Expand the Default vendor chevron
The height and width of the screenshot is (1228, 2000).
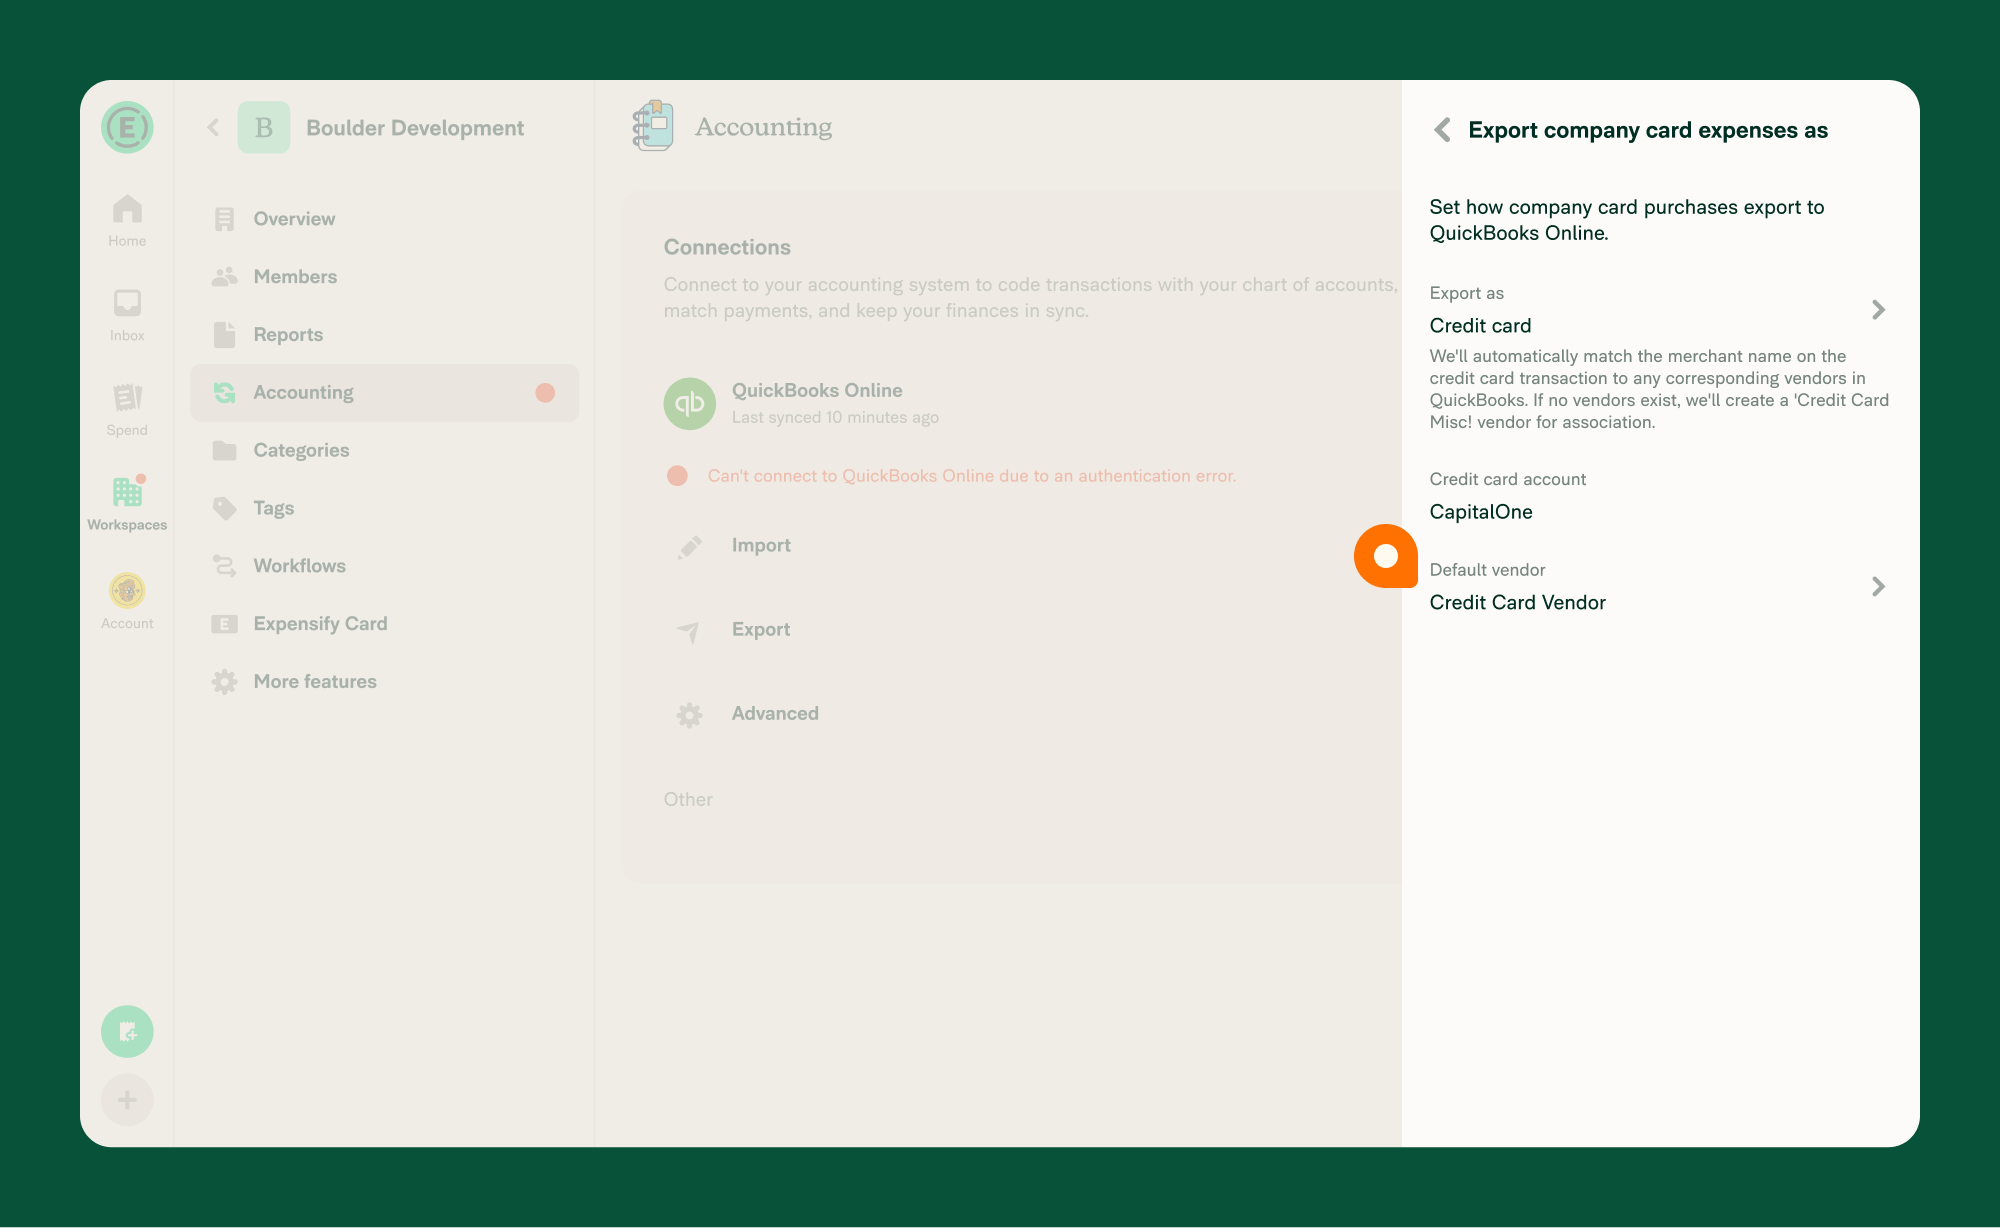[1878, 587]
